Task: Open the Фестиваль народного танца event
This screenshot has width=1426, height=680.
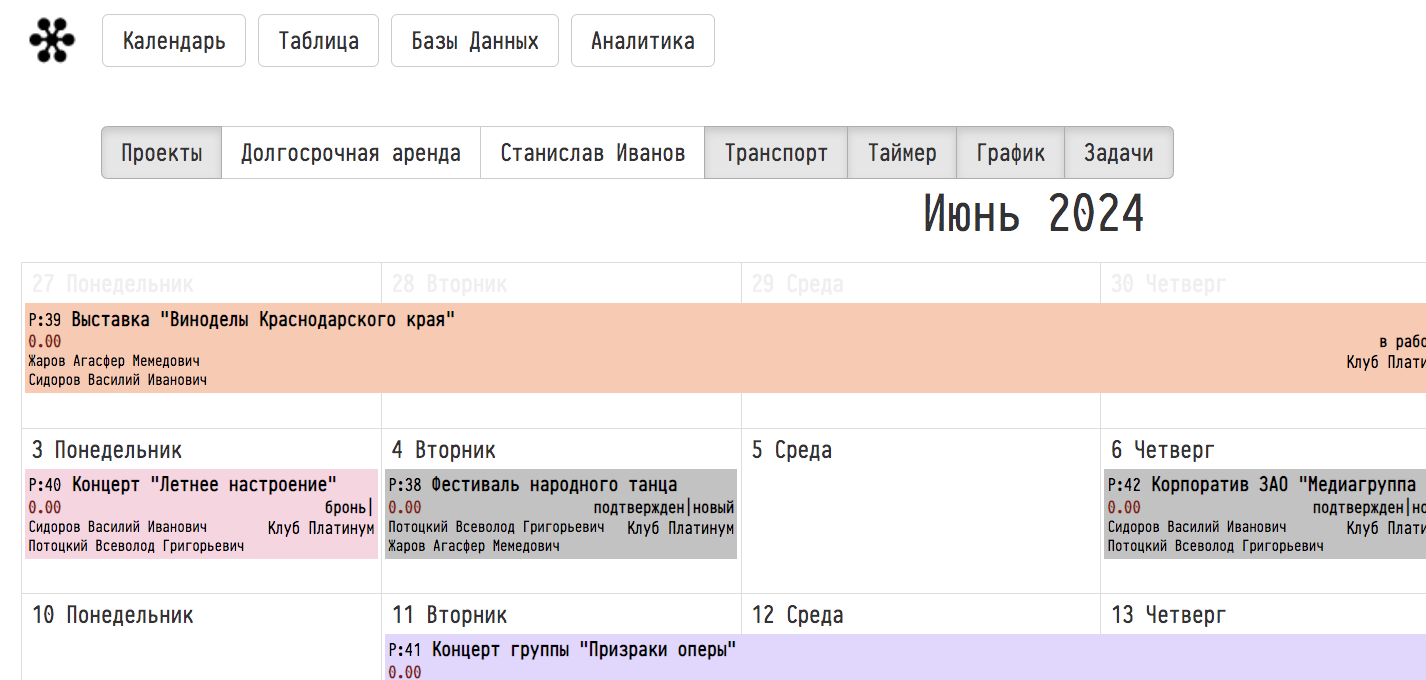Action: pos(554,485)
